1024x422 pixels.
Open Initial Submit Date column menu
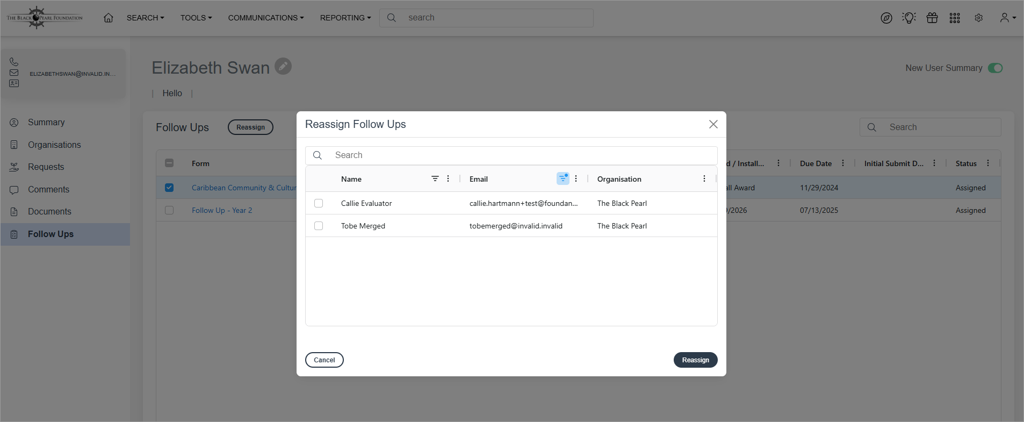coord(935,163)
